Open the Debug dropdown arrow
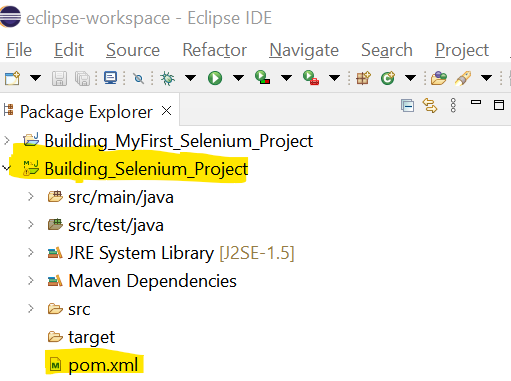Image resolution: width=511 pixels, height=381 pixels. [x=190, y=78]
